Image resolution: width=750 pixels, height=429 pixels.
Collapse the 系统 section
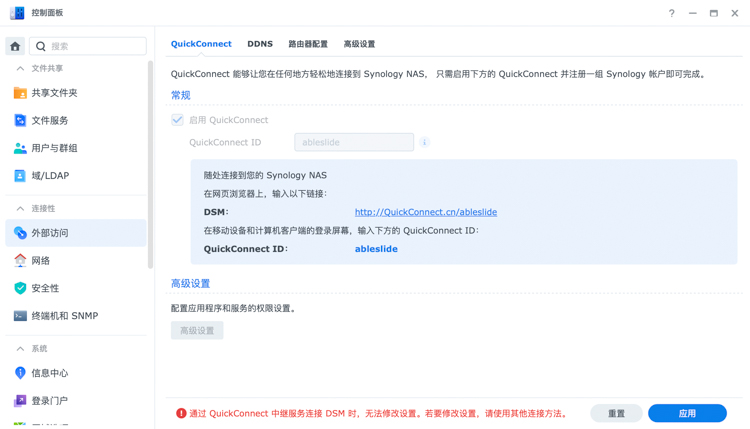(20, 349)
